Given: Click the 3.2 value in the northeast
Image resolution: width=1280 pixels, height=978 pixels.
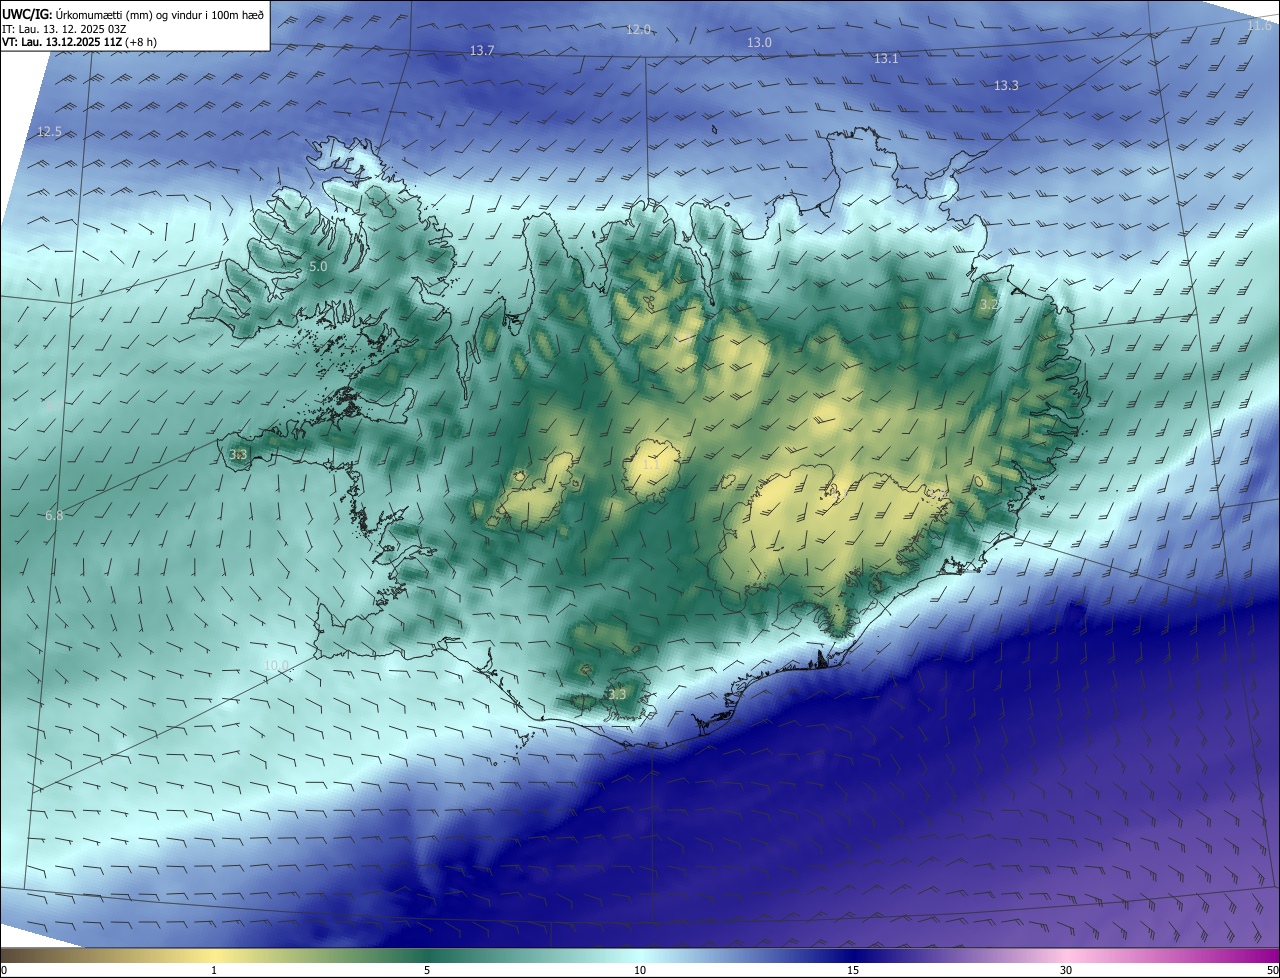Looking at the screenshot, I should [988, 303].
